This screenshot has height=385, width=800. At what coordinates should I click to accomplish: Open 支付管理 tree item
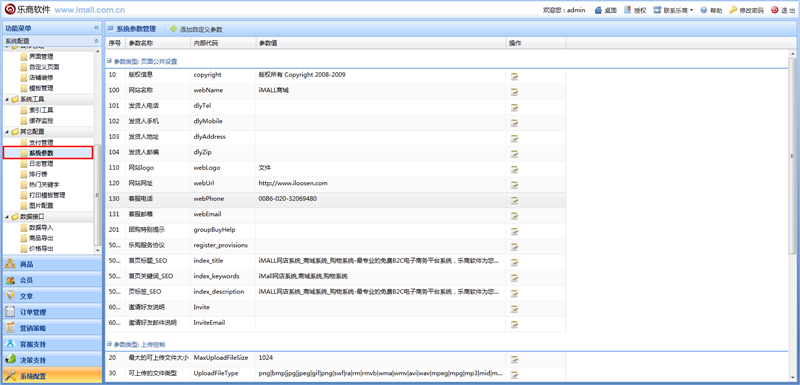pyautogui.click(x=41, y=142)
